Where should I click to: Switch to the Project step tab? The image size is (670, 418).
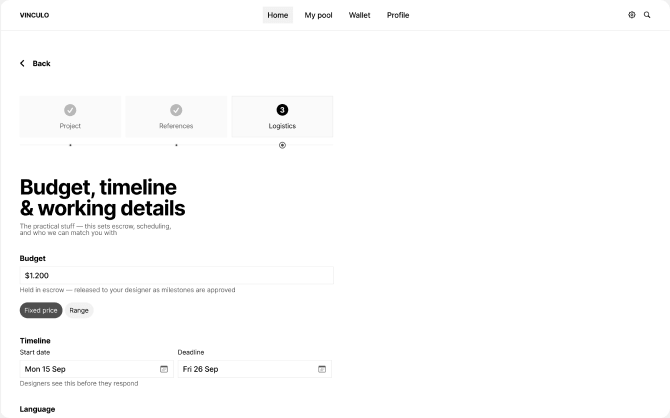[x=70, y=117]
